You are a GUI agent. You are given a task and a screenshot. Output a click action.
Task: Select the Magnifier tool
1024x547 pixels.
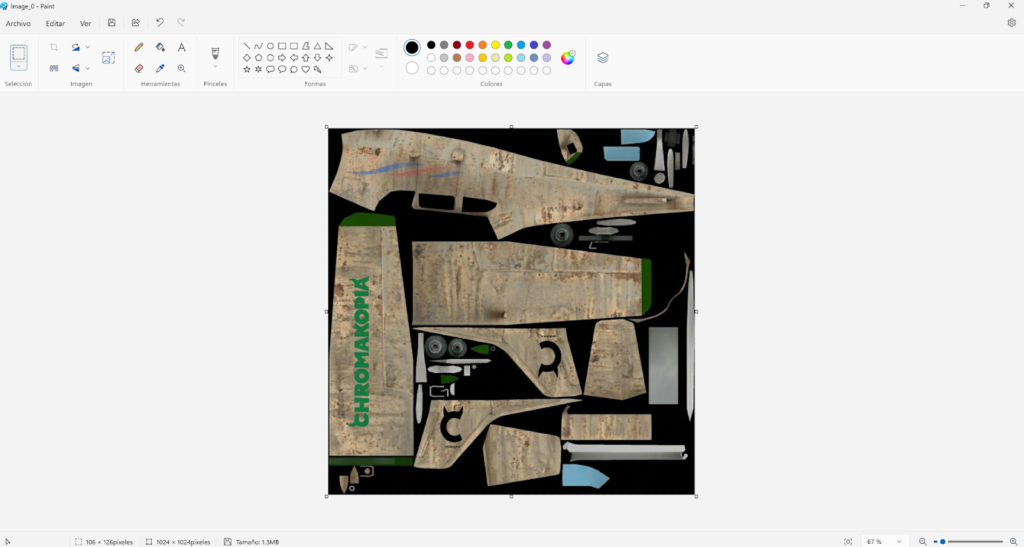click(x=182, y=68)
